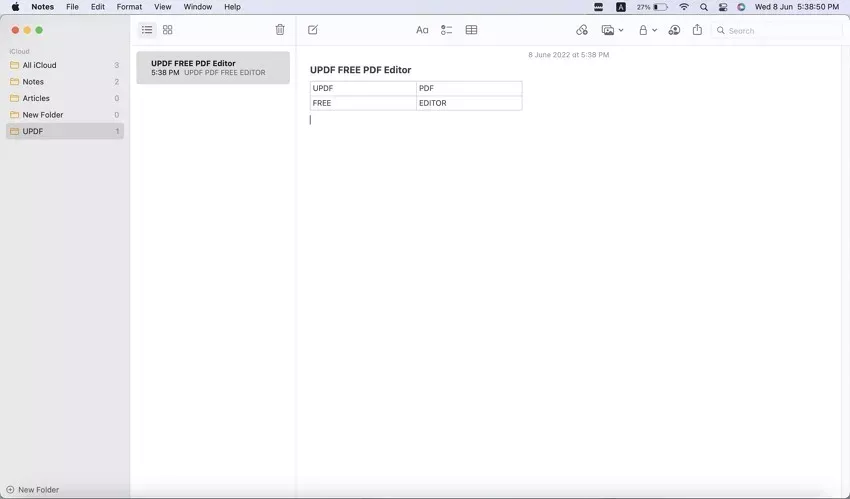Open the collaborate share-with-people icon
Image resolution: width=850 pixels, height=499 pixels.
[674, 30]
